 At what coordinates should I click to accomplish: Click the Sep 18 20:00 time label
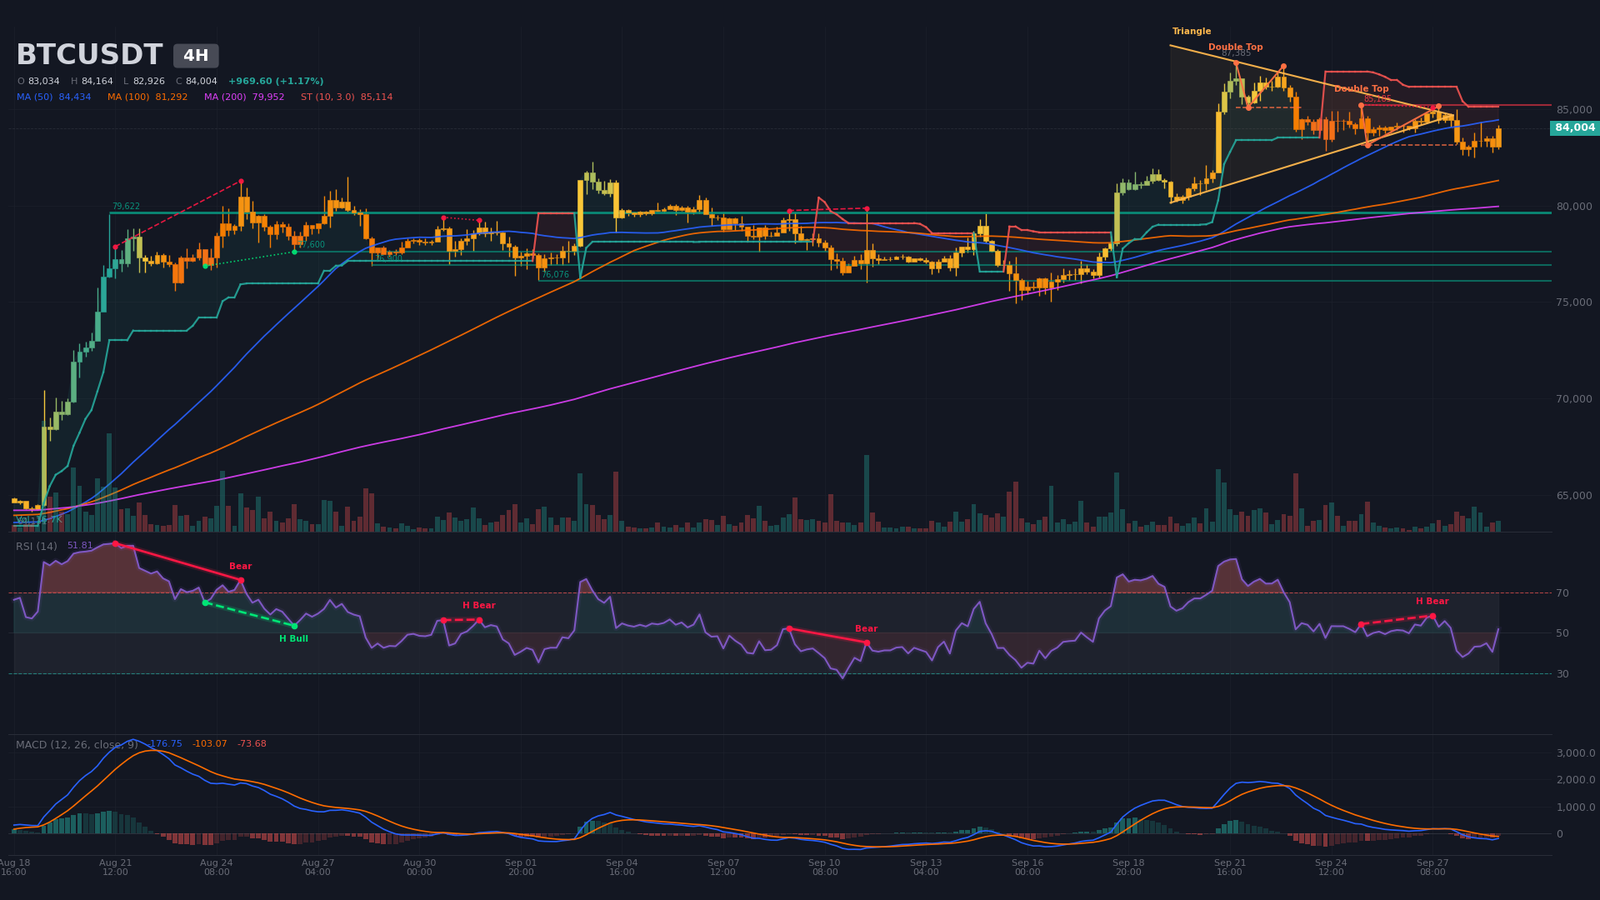1128,867
